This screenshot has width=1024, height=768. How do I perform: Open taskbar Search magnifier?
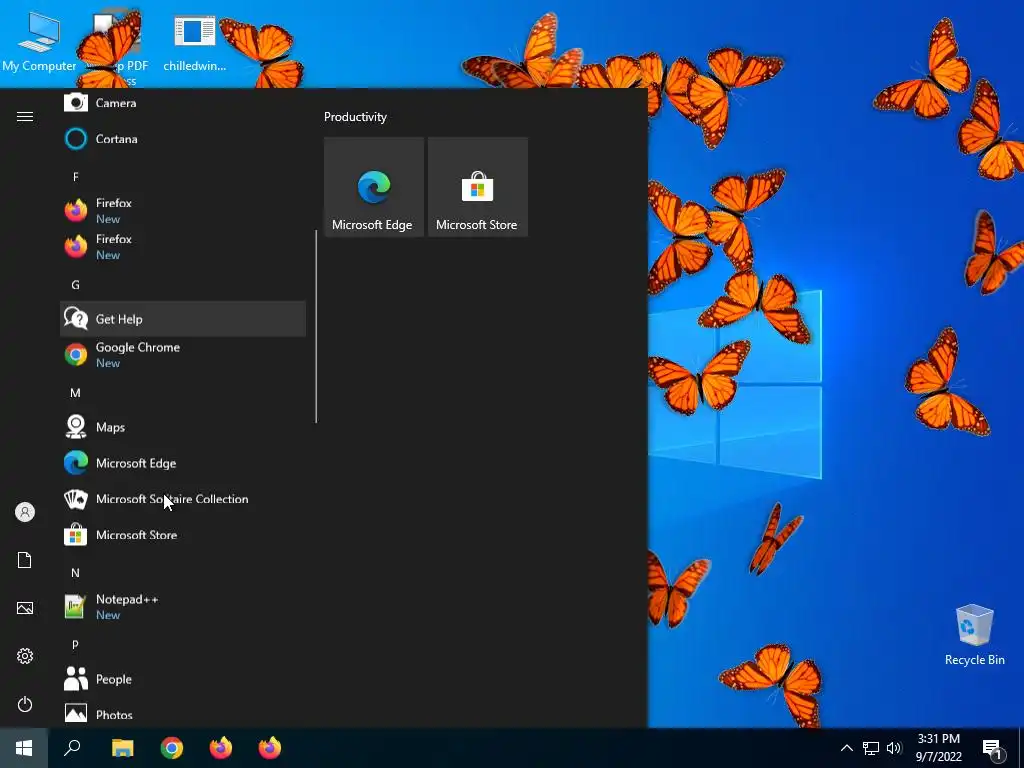click(72, 748)
